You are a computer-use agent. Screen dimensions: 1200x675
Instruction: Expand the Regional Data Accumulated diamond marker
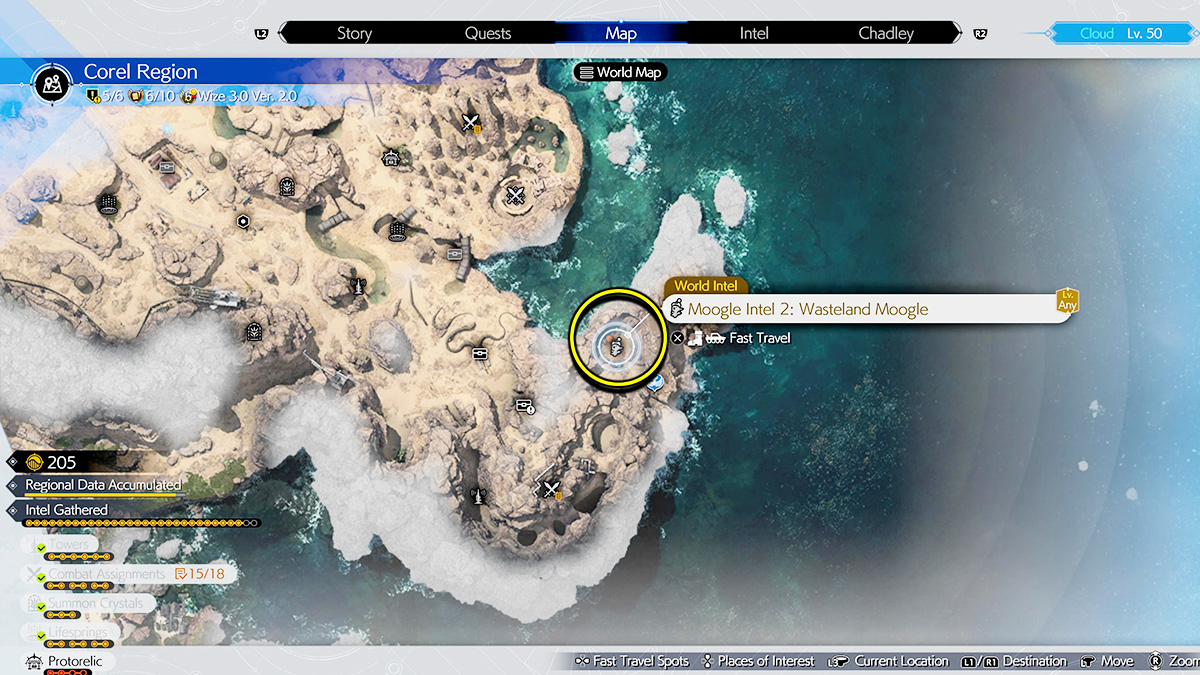(12, 486)
